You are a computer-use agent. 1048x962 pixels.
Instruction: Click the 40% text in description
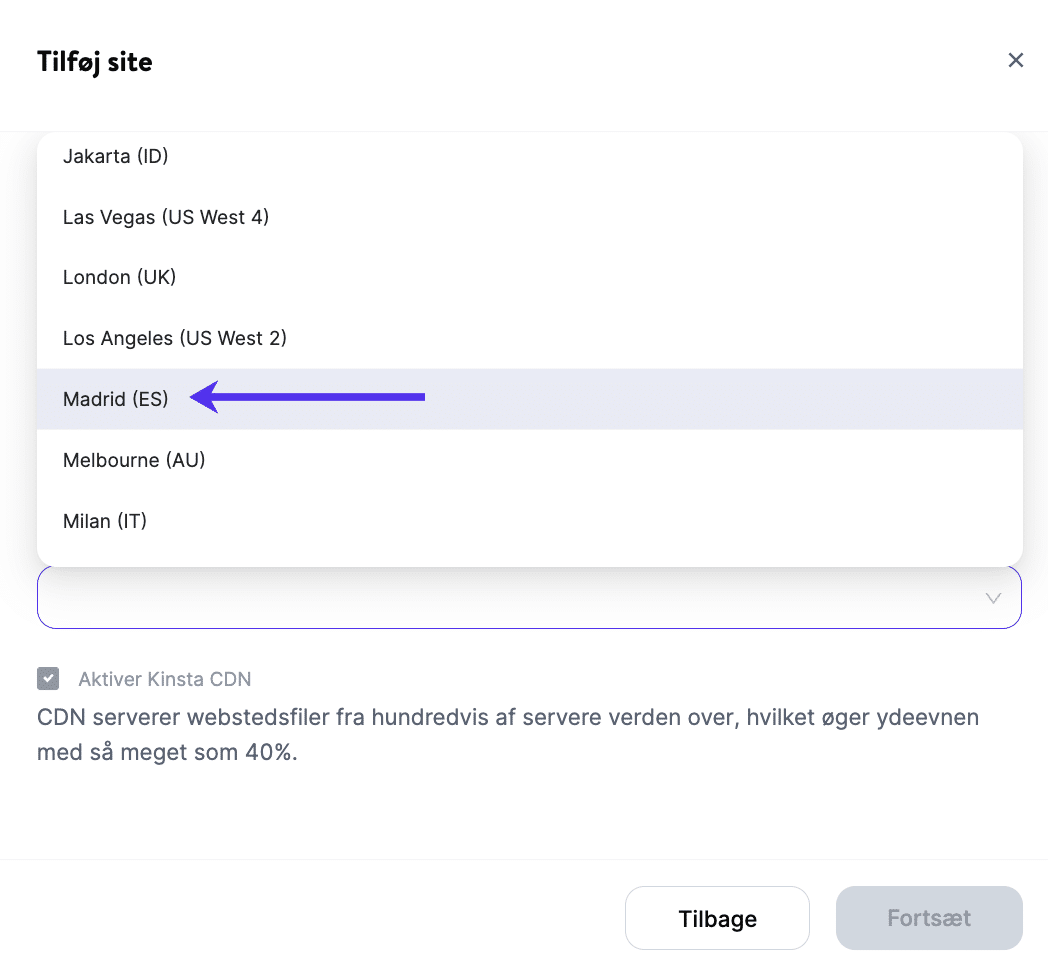click(x=271, y=752)
